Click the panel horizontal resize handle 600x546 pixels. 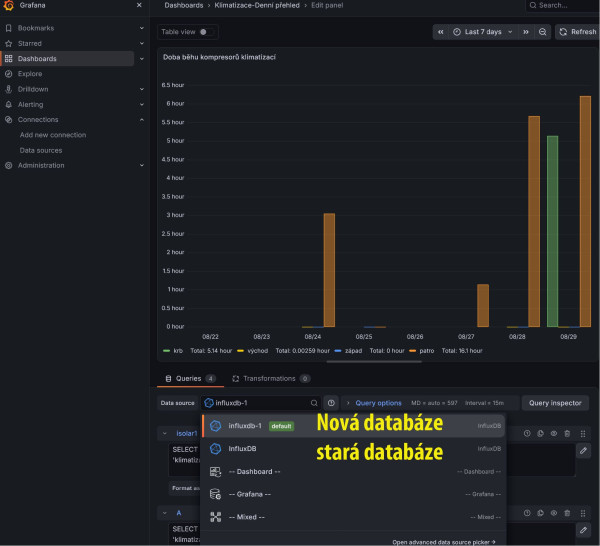pyautogui.click(x=374, y=362)
